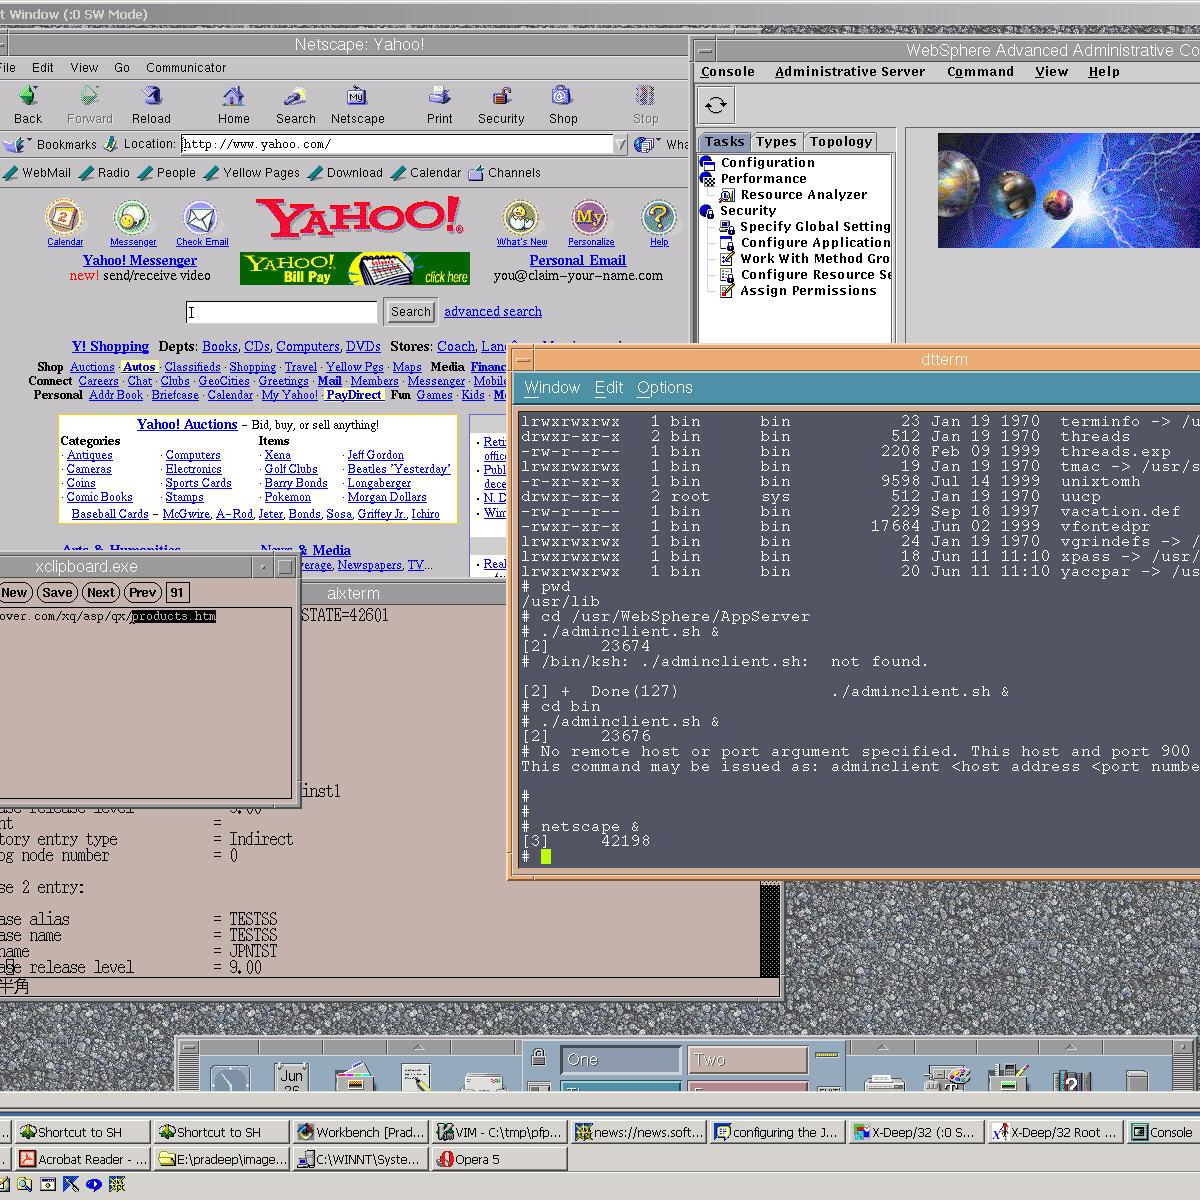Click the Yahoo Messenger smiley icon
Viewport: 1200px width, 1200px height.
[132, 217]
